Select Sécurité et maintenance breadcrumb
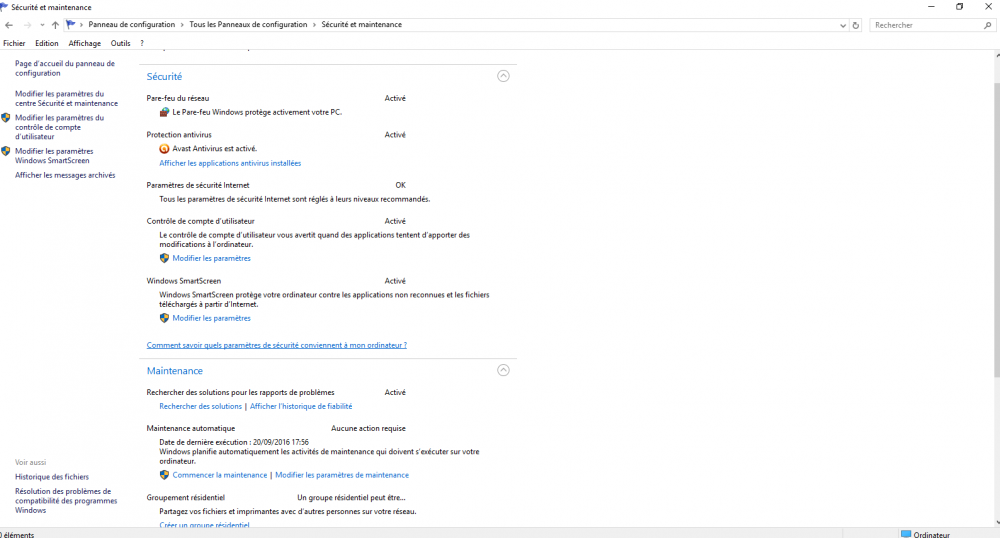Image resolution: width=1000 pixels, height=538 pixels. [362, 24]
